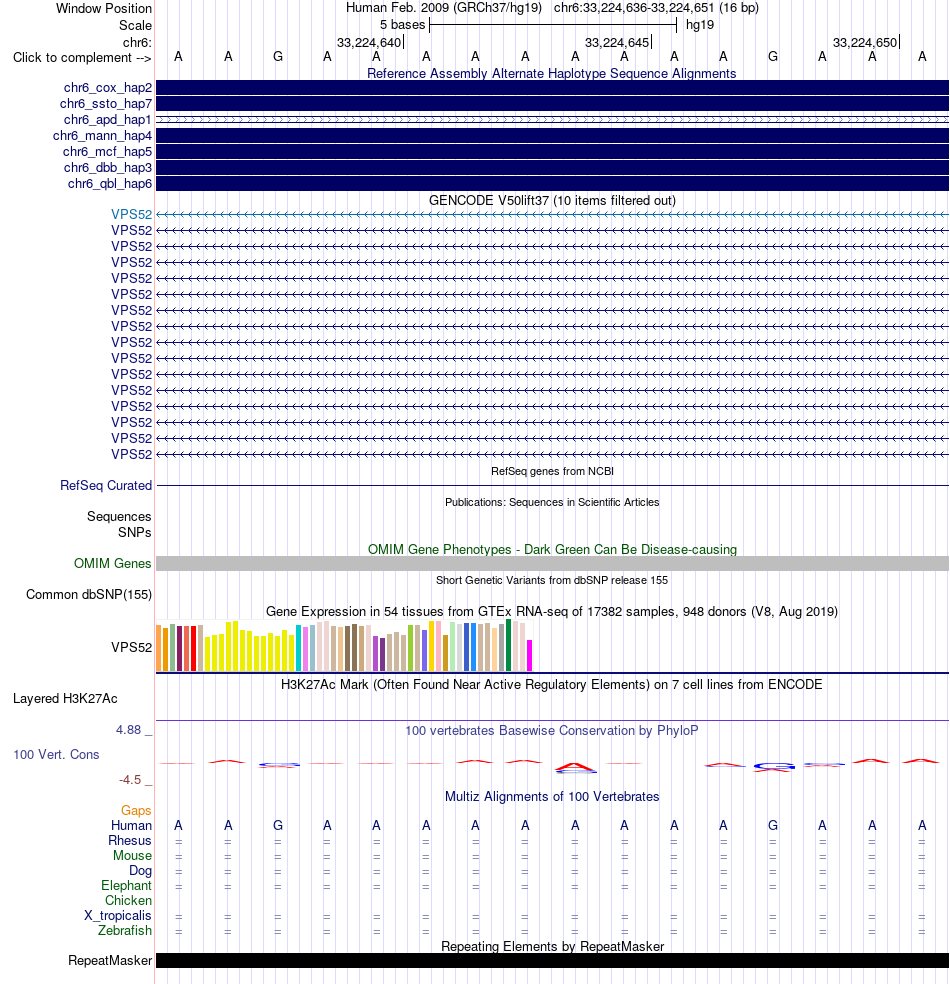Click the chr6: ruler label
Viewport: 950px width, 984px height.
pyautogui.click(x=137, y=42)
